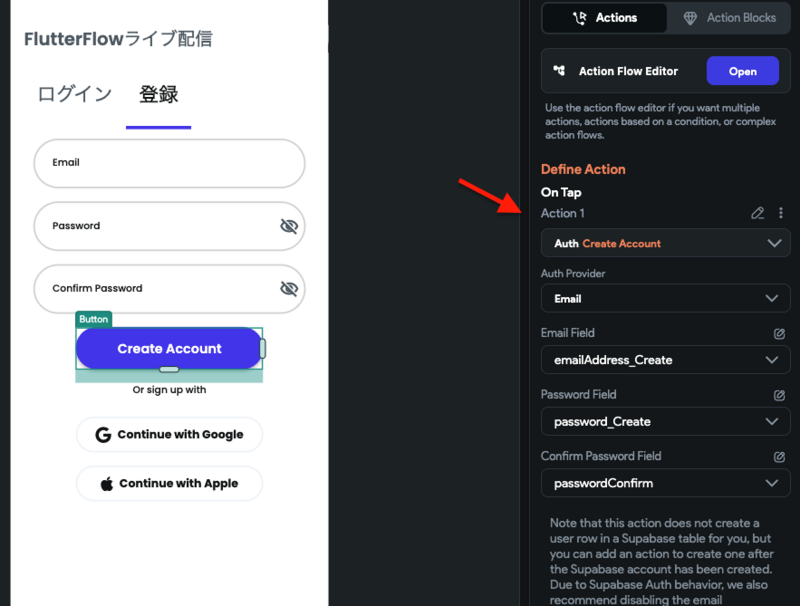Click the Password input field
800x606 pixels.
pos(169,226)
